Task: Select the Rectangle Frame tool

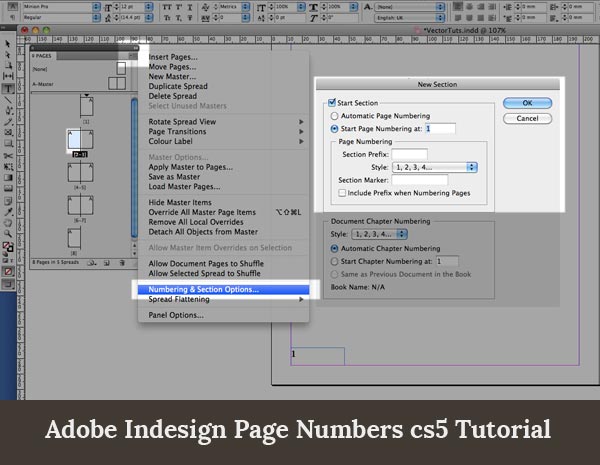Action: click(8, 133)
